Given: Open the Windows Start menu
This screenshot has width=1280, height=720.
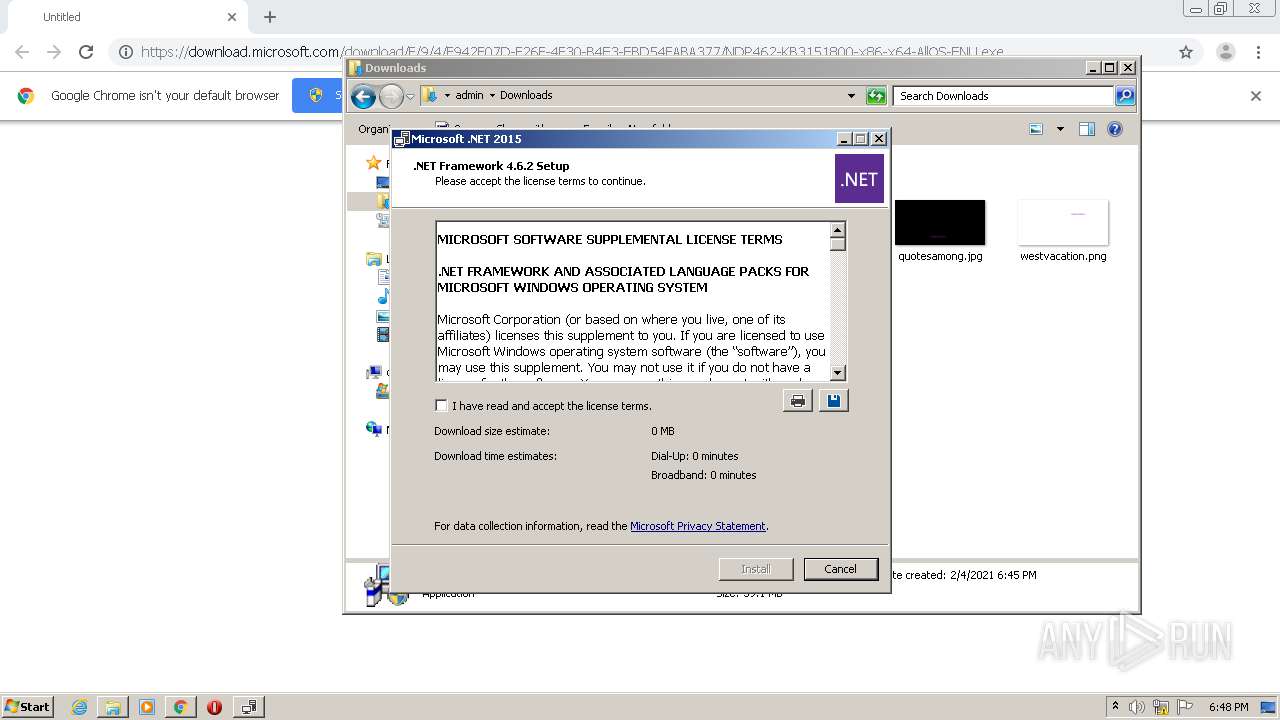Looking at the screenshot, I should (x=28, y=706).
